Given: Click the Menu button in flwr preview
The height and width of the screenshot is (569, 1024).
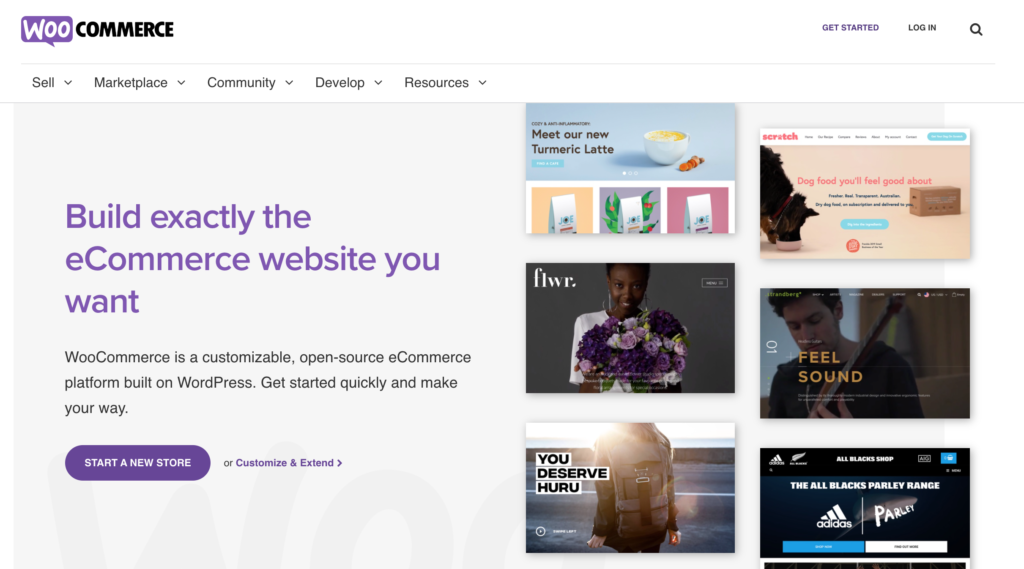Looking at the screenshot, I should (x=714, y=283).
